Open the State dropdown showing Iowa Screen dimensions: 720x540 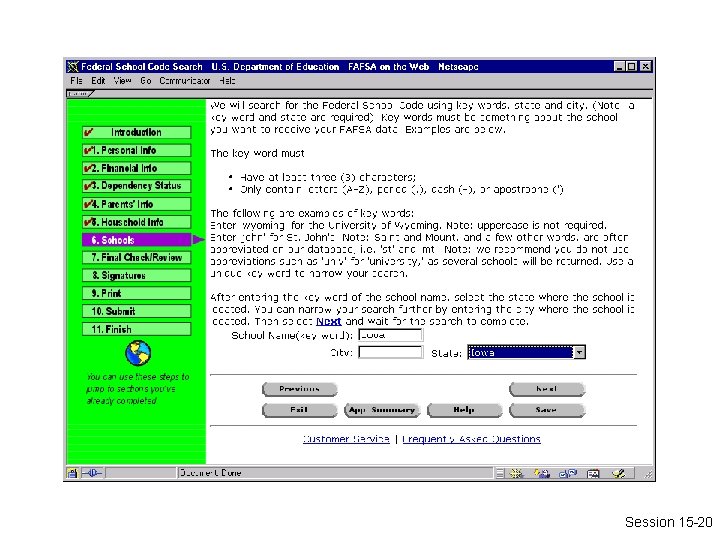[x=526, y=352]
